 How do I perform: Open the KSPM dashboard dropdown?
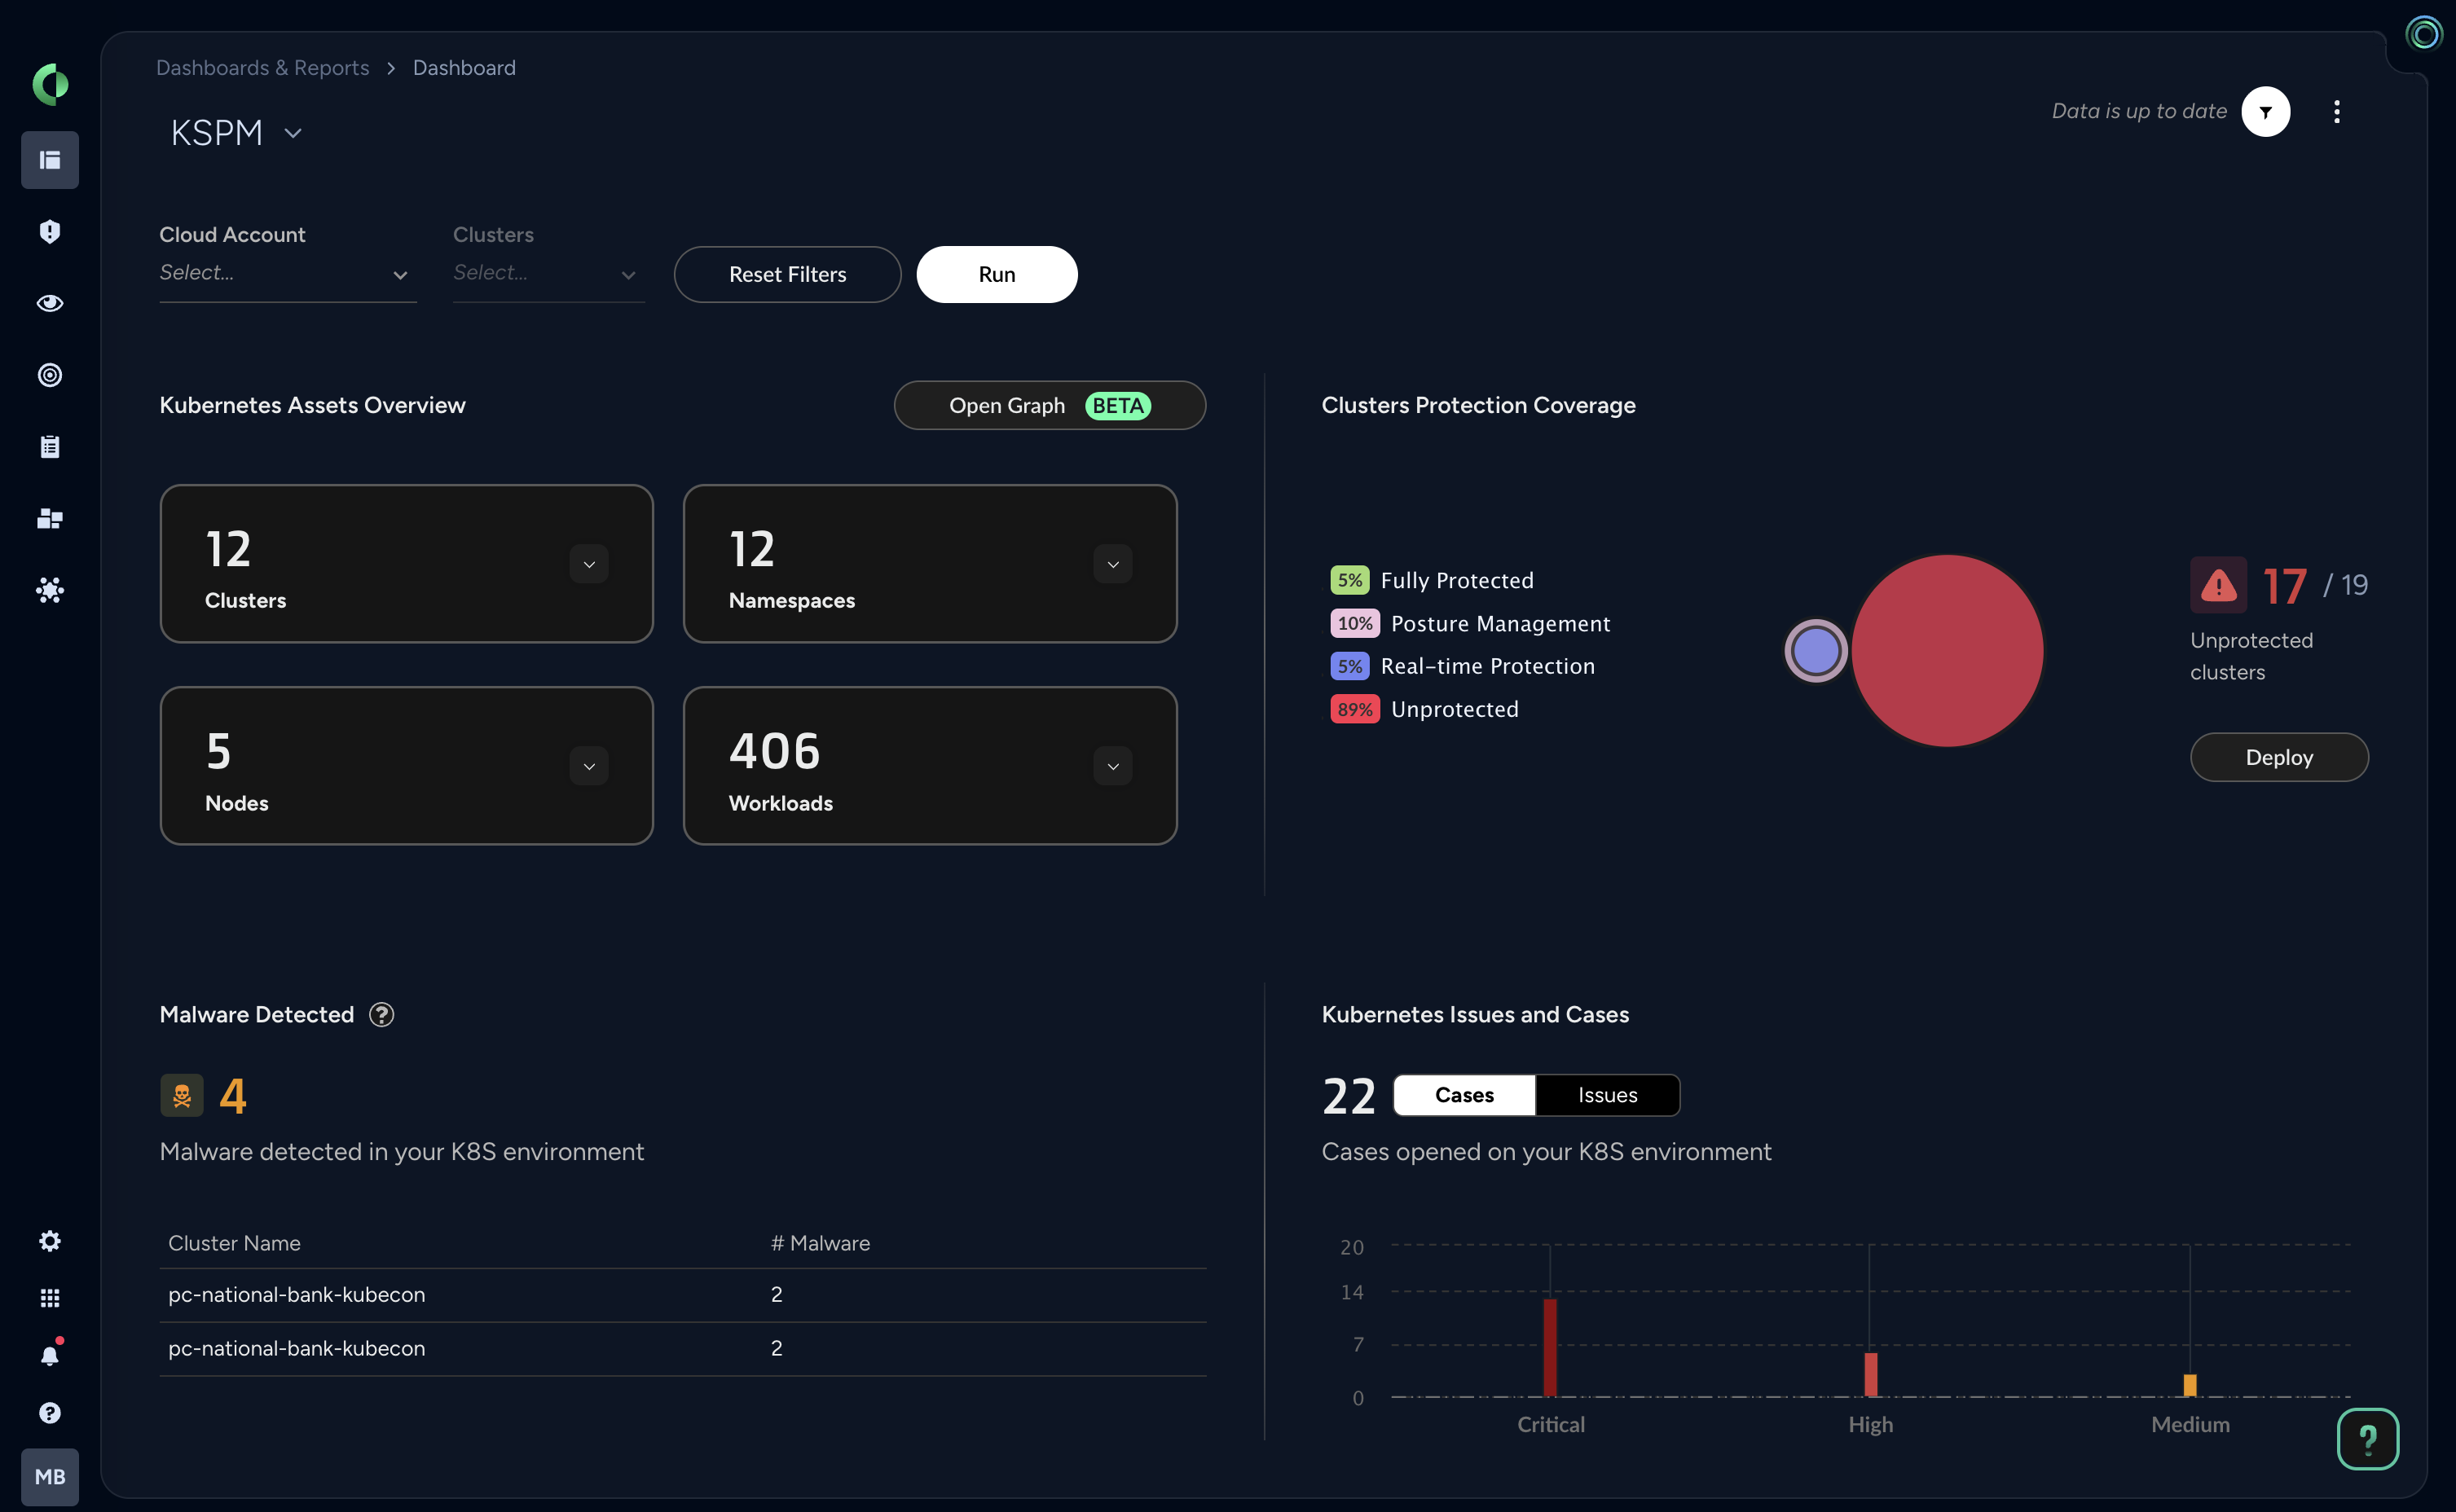(293, 132)
